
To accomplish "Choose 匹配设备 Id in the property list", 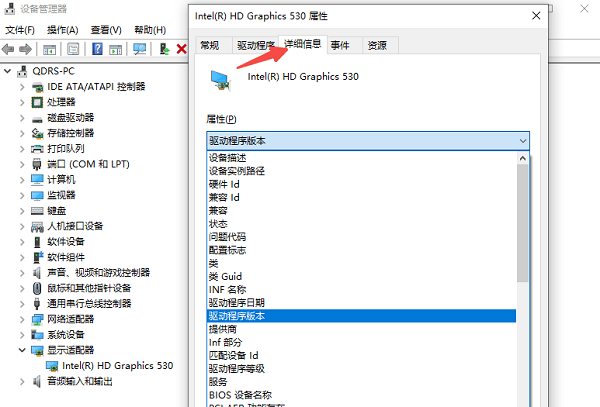I will (361, 356).
